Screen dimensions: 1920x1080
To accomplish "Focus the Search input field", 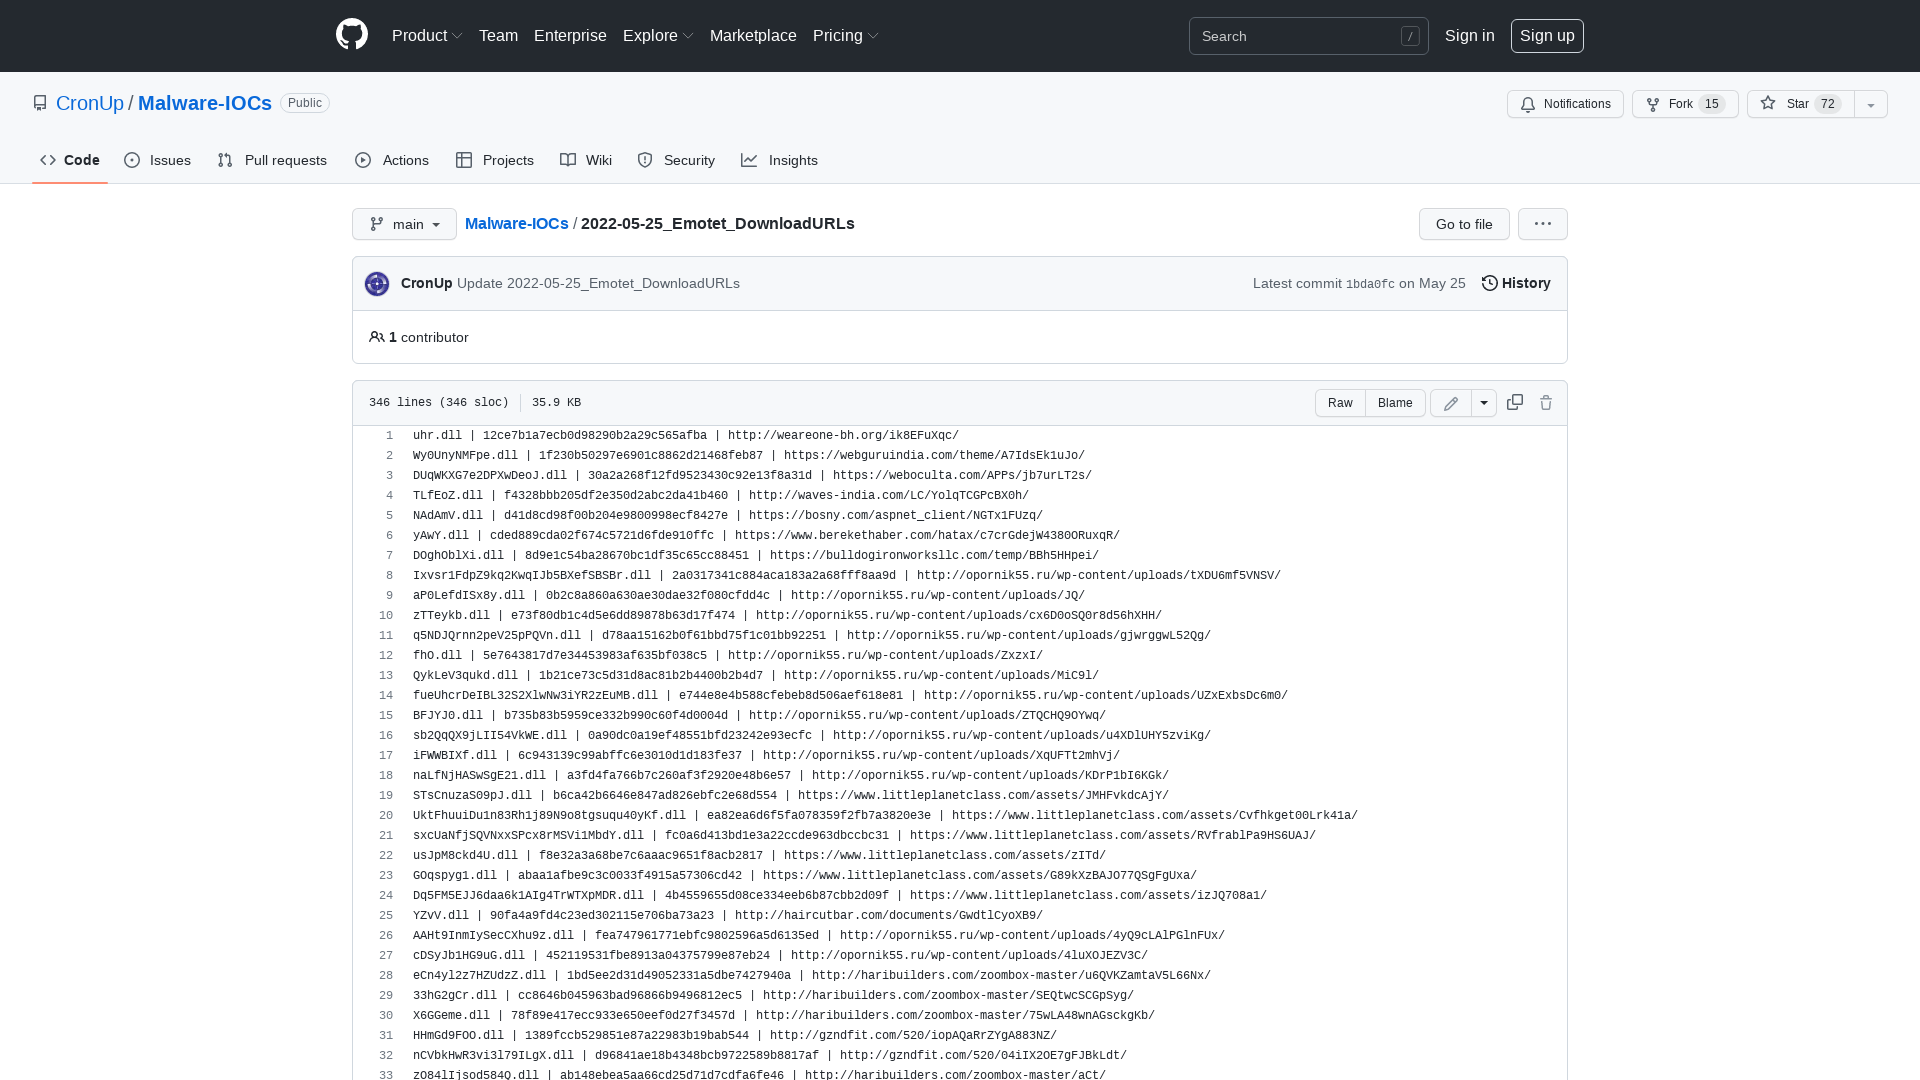I will (1308, 36).
